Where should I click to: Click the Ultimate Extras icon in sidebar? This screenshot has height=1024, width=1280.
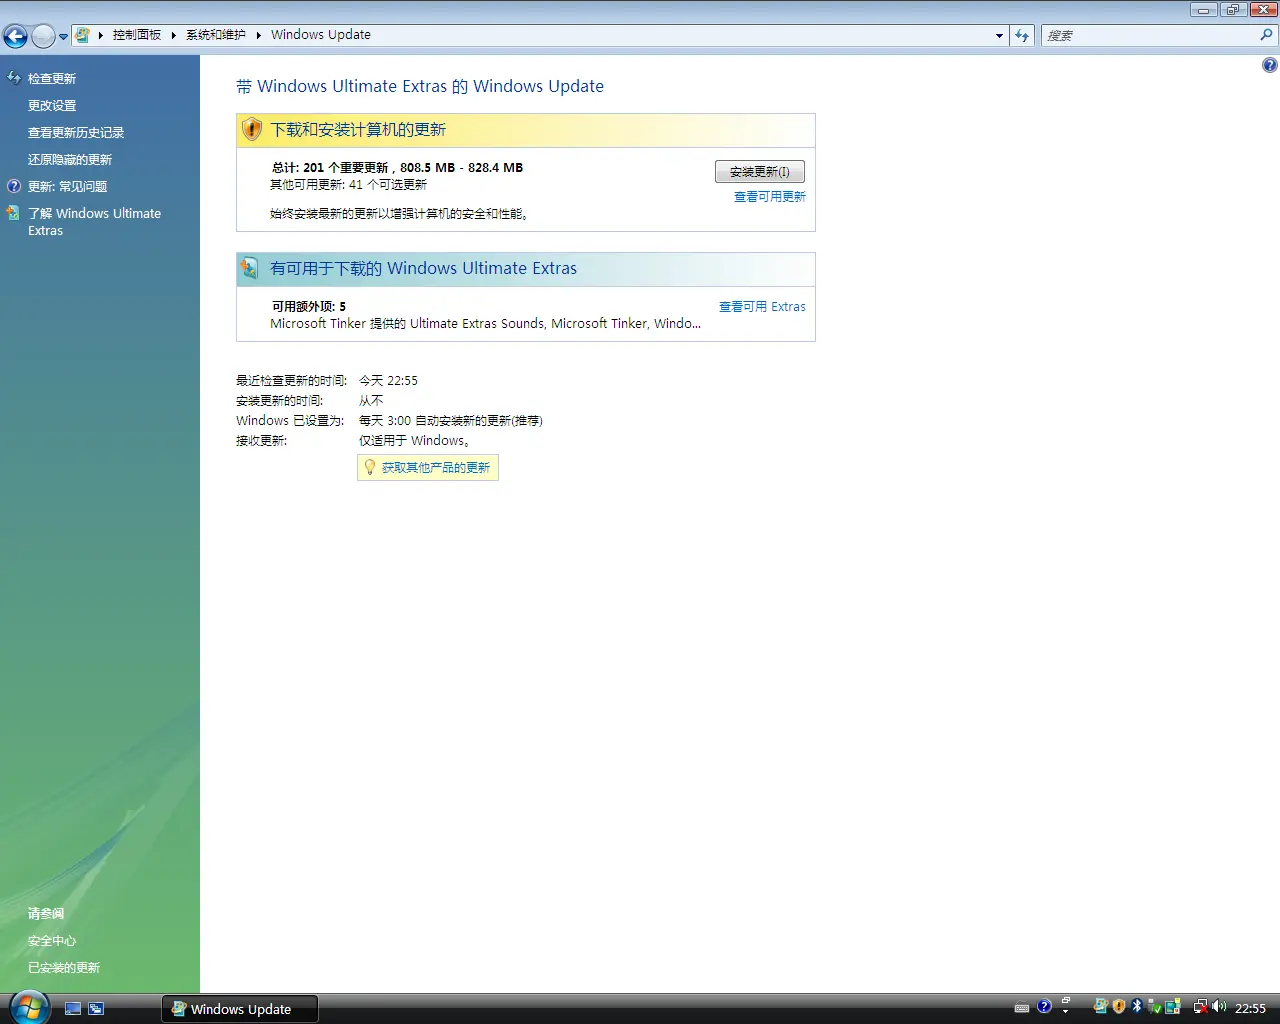(13, 213)
